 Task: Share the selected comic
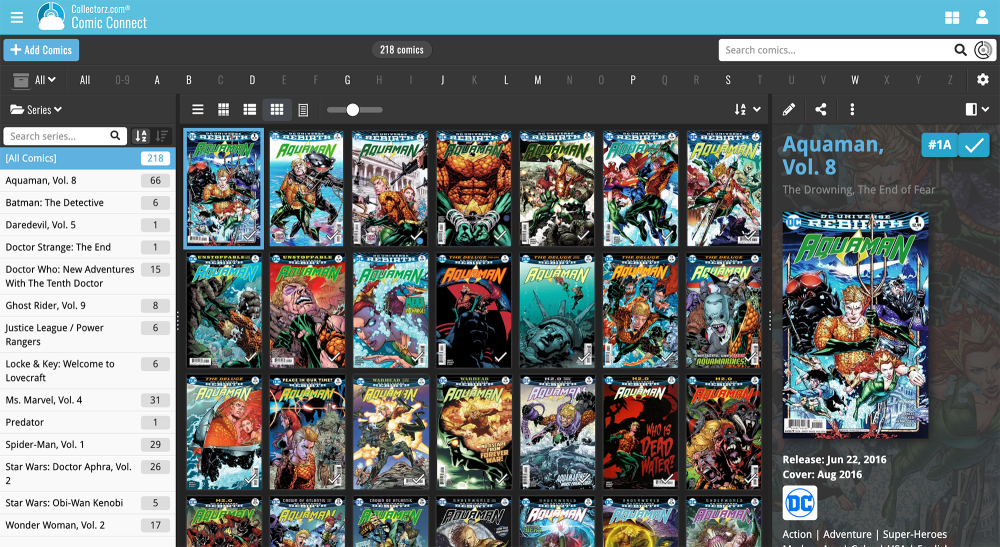click(821, 110)
